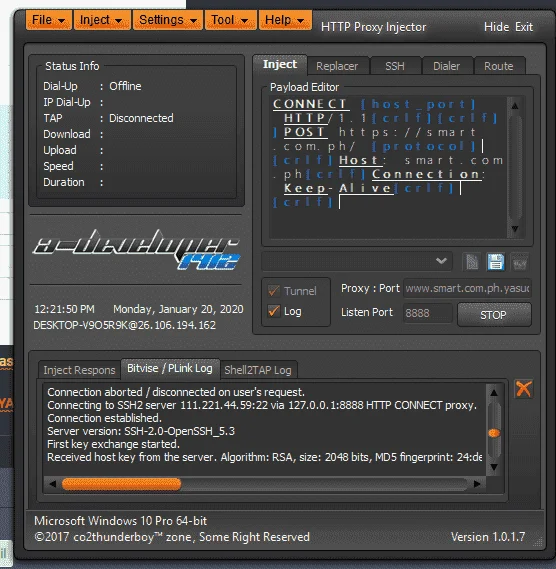
Task: Click the 'Received host key from the server' log line
Action: point(265,457)
